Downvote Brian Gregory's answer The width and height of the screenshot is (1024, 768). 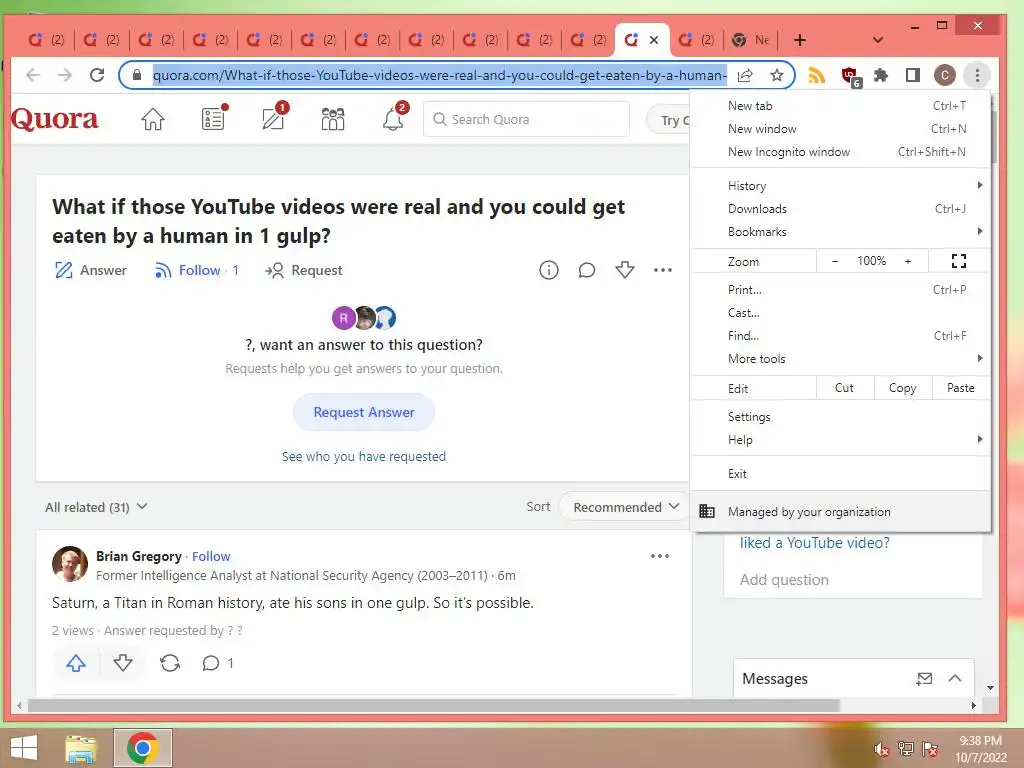123,664
